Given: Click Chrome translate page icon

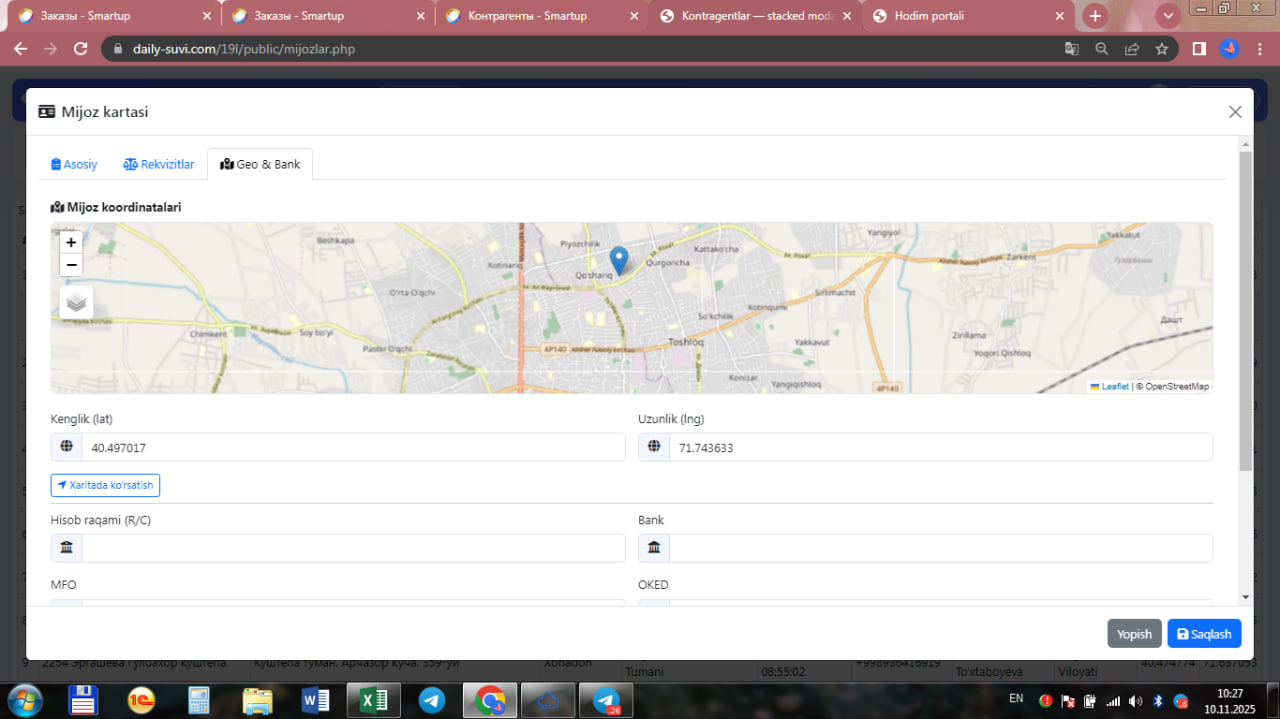Looking at the screenshot, I should pos(1071,49).
